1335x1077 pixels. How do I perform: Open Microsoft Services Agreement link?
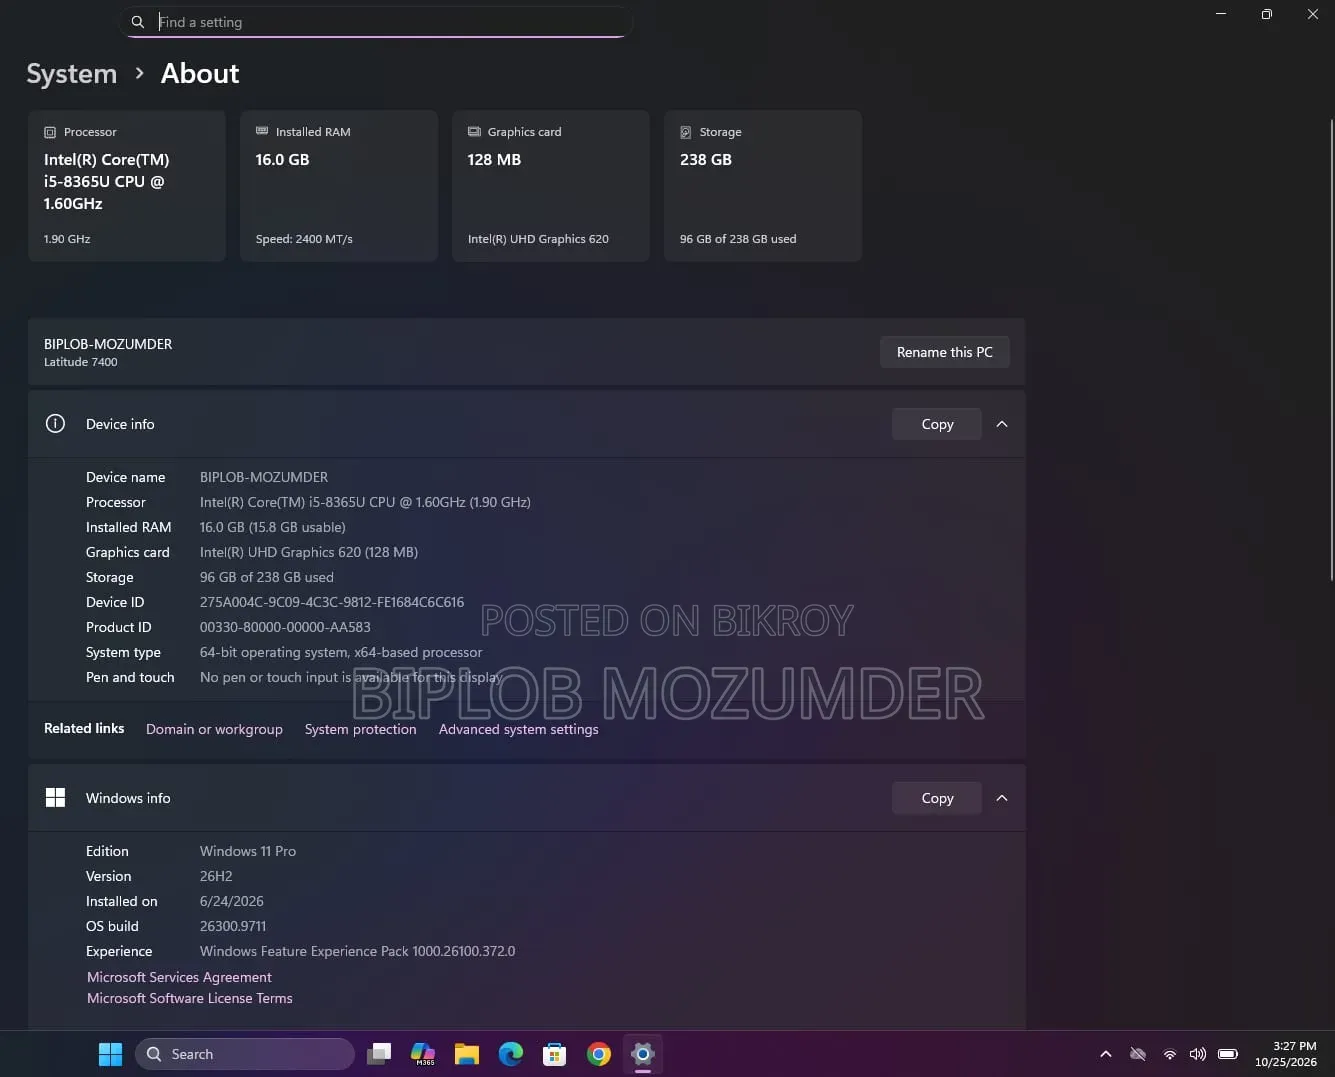click(x=179, y=977)
